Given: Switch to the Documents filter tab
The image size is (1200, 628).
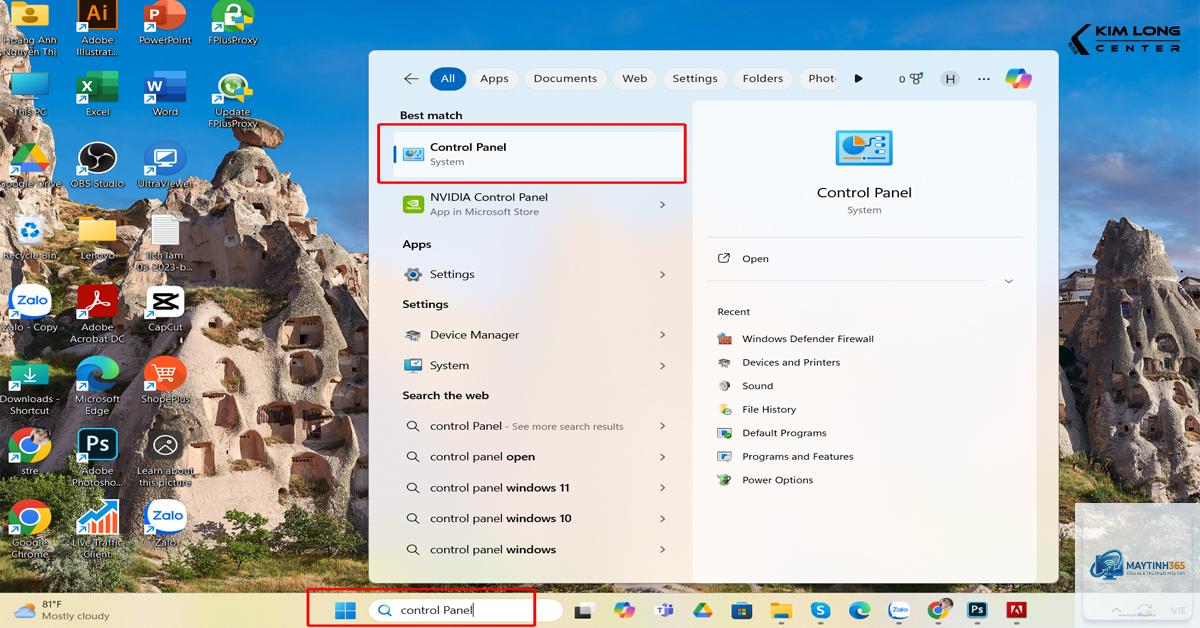Looking at the screenshot, I should pos(565,79).
